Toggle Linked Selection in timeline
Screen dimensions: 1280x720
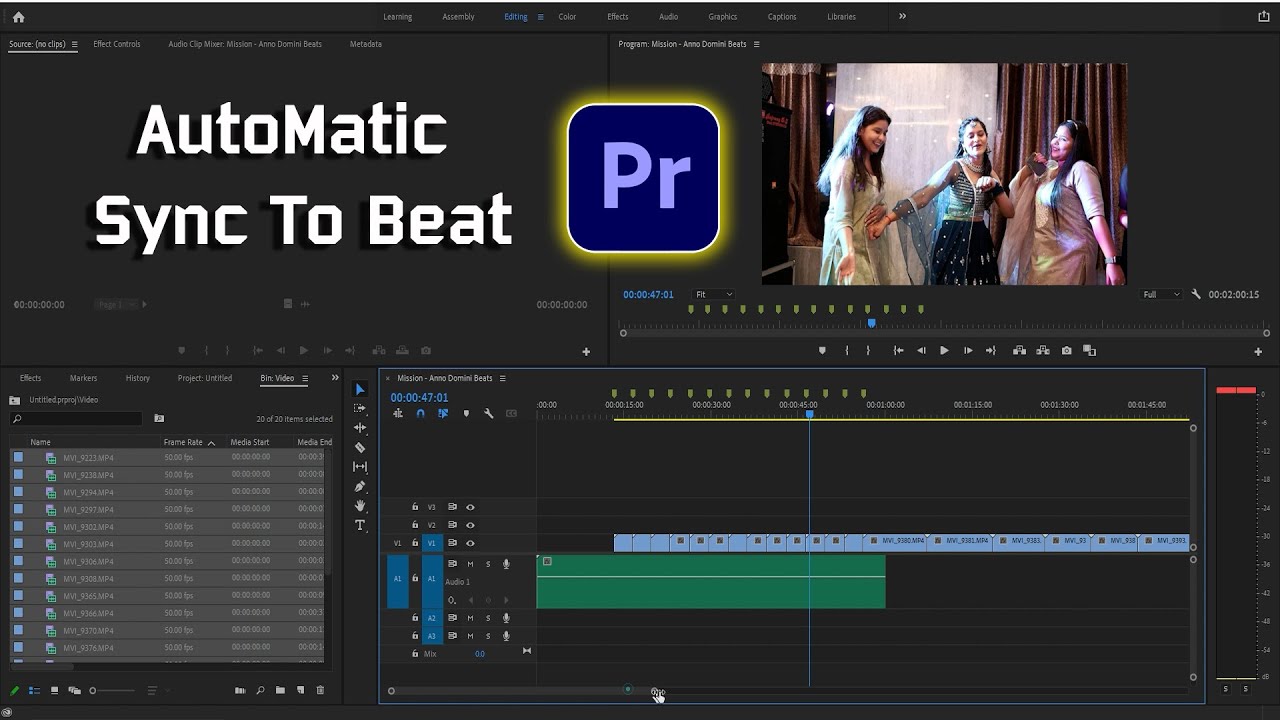click(x=443, y=413)
